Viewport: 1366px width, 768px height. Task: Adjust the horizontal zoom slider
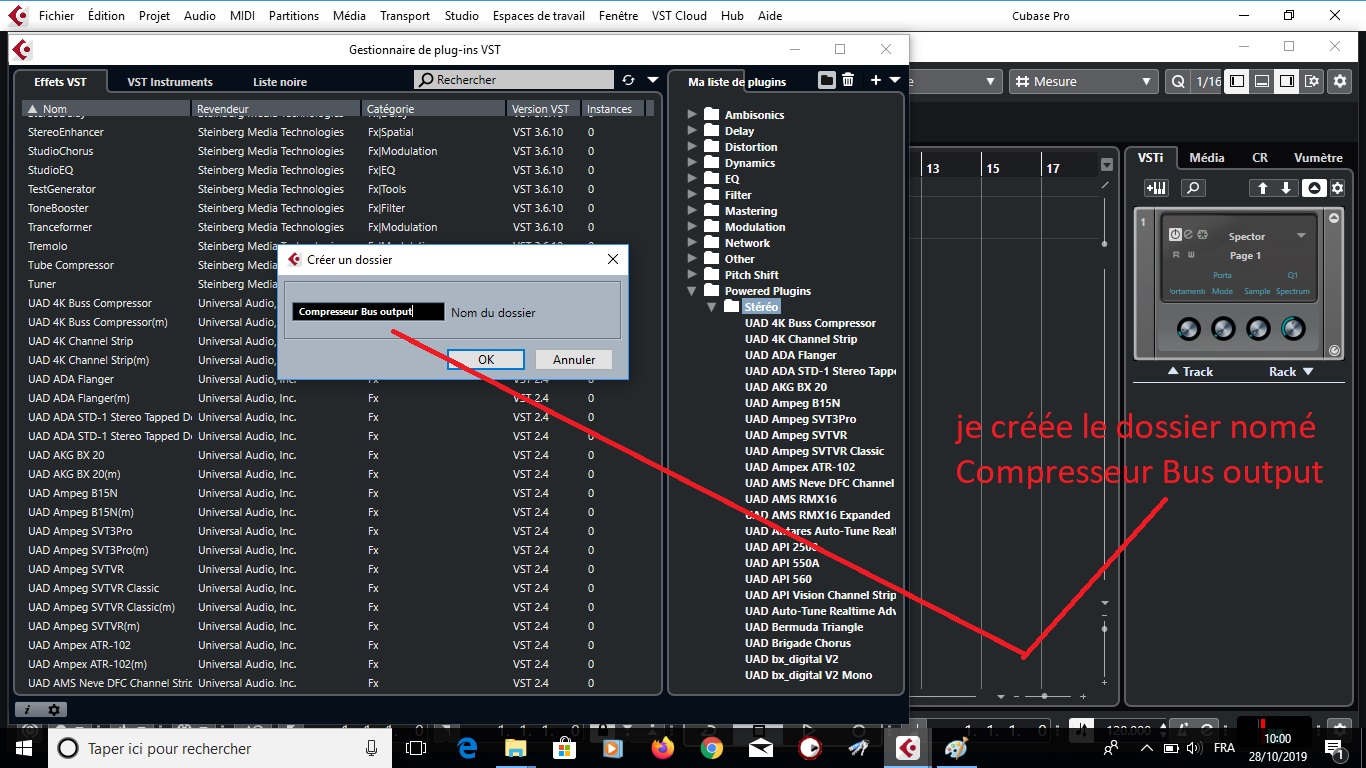pos(1043,695)
